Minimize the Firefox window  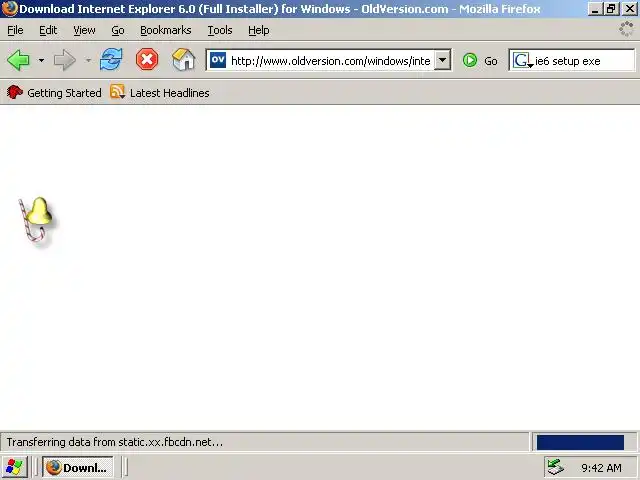coord(595,9)
